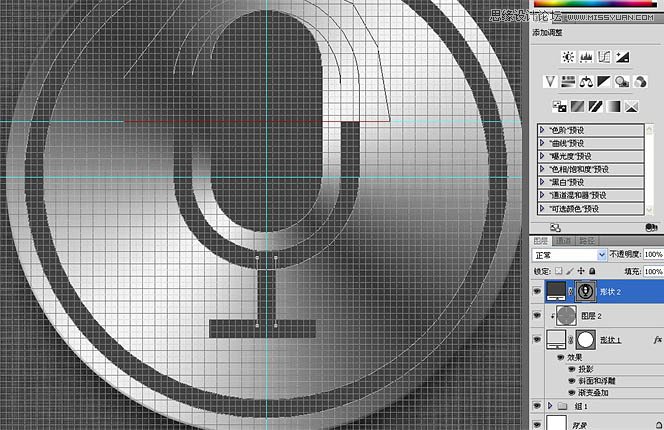Add a Hue/Saturation adjustment icon
Image resolution: width=664 pixels, height=430 pixels.
pos(568,81)
